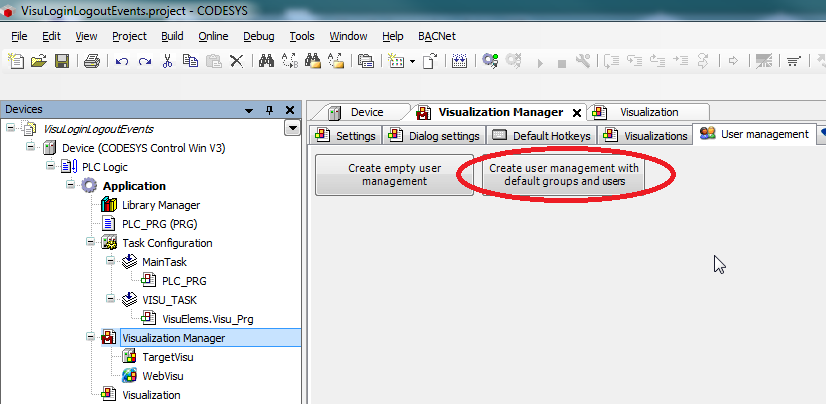Pin the Devices panel
The height and width of the screenshot is (404, 826).
click(x=269, y=110)
